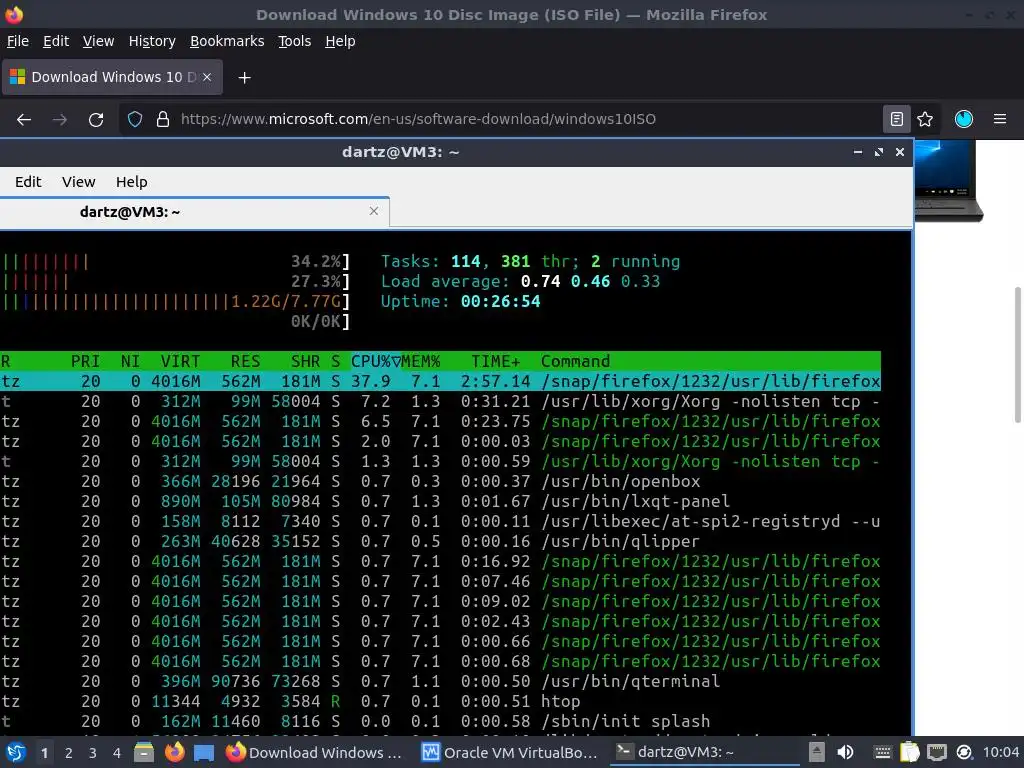1024x768 pixels.
Task: Switch to dartz@VM3 terminal taskbar entry
Action: tap(705, 752)
